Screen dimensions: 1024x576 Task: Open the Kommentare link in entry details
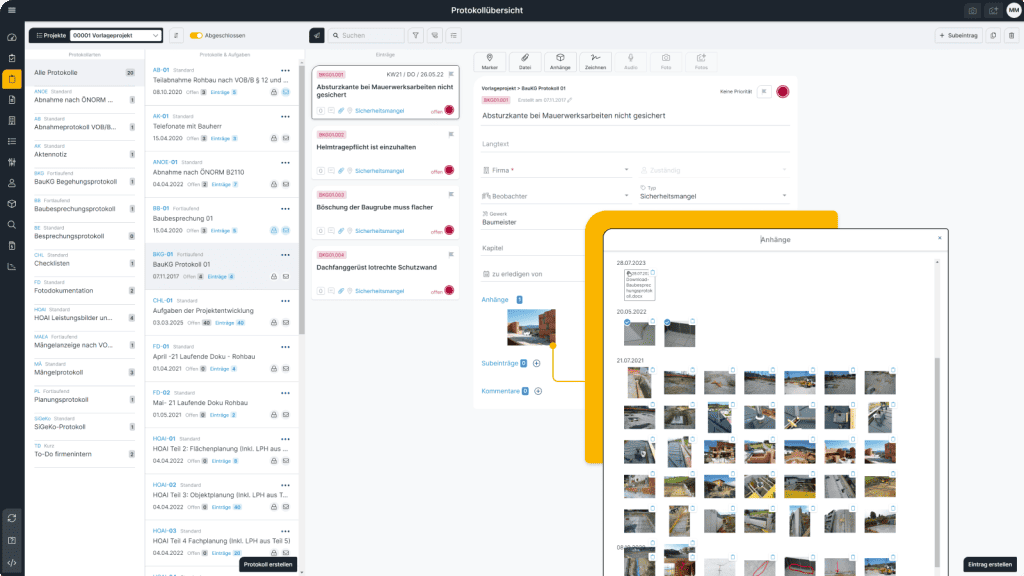tap(501, 390)
